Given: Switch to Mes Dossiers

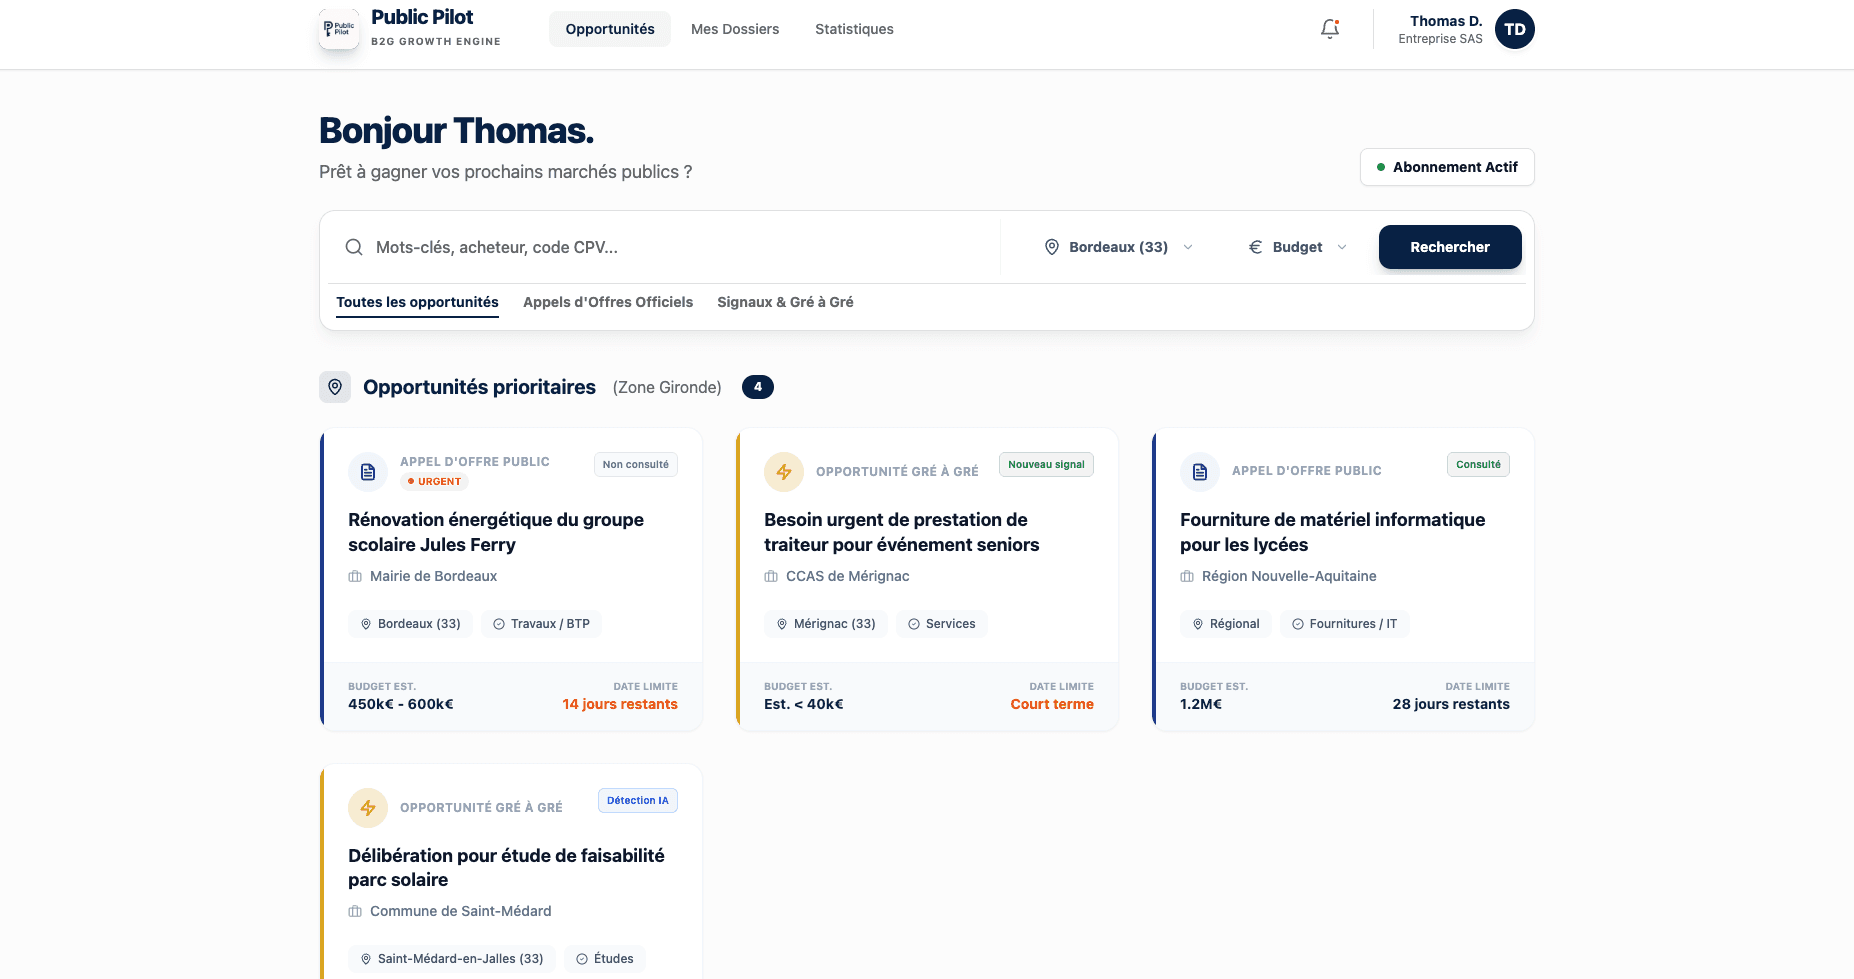Looking at the screenshot, I should [735, 29].
